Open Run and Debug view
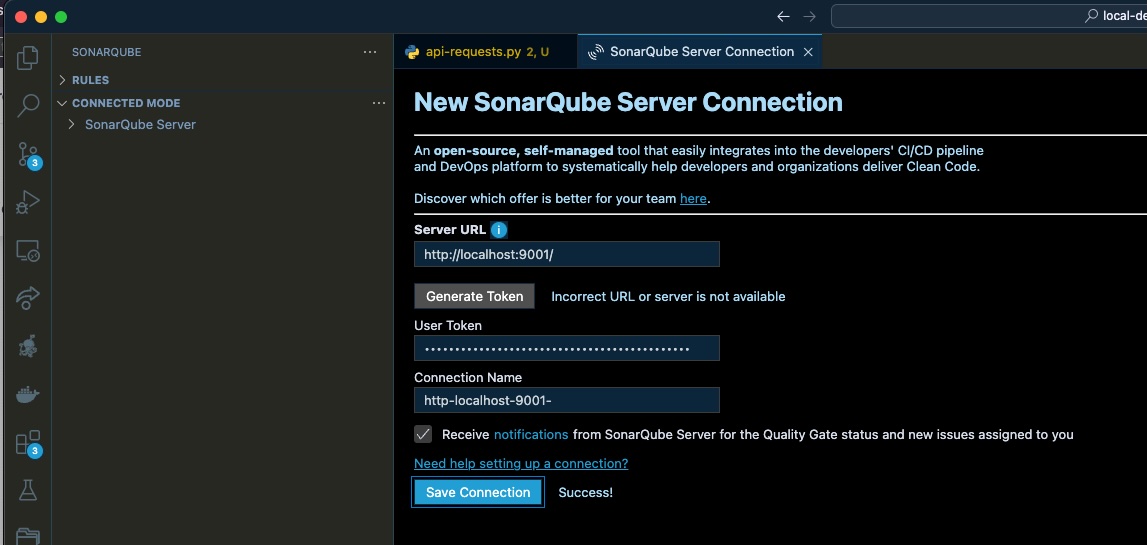 (28, 202)
